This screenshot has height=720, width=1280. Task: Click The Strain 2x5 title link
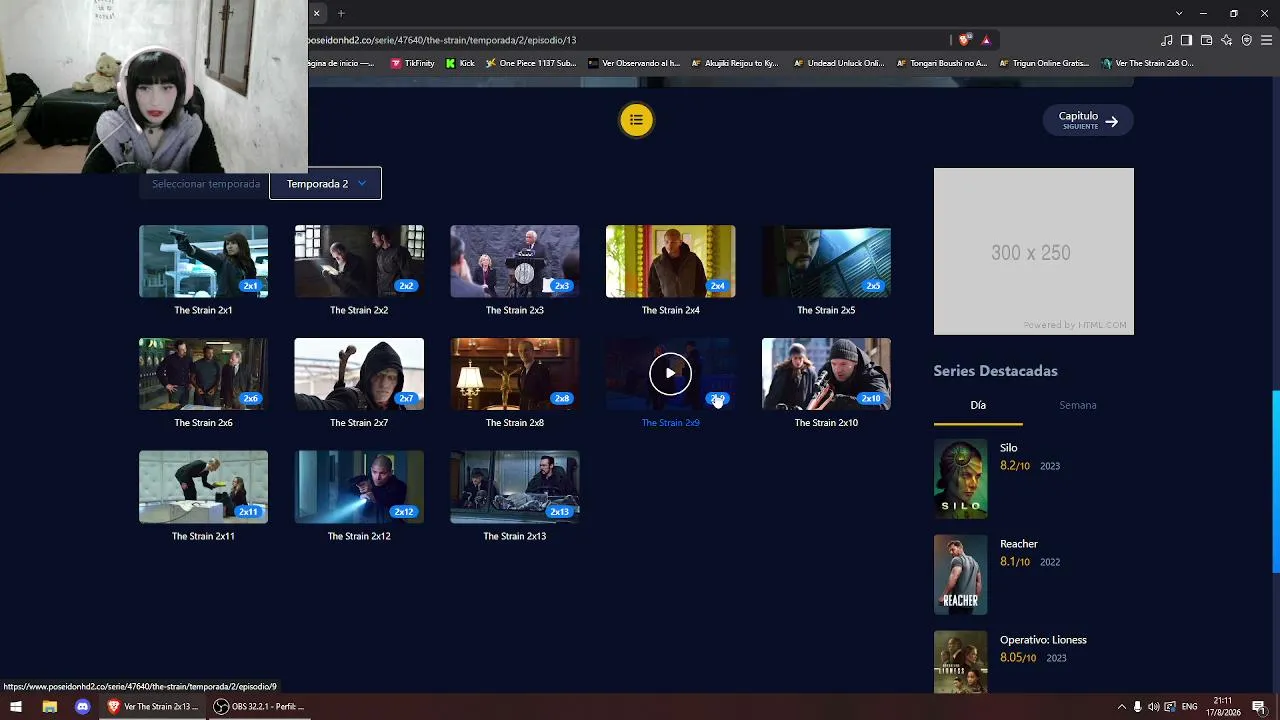[x=826, y=310]
